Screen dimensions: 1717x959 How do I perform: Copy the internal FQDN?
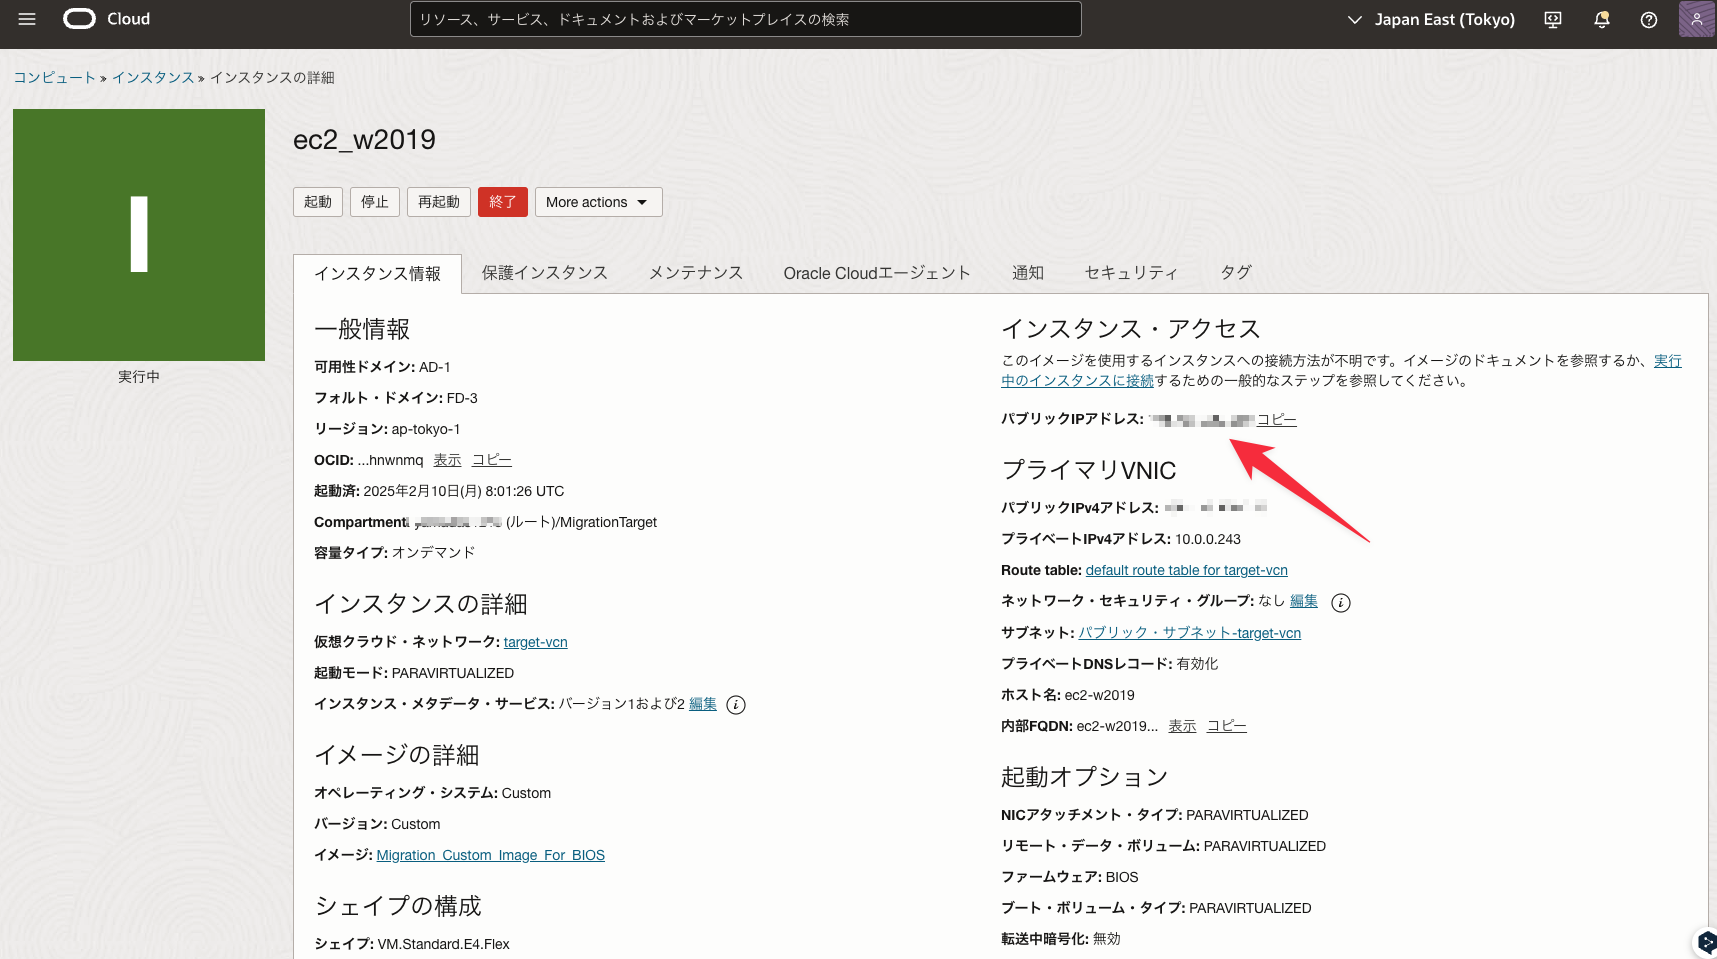tap(1227, 726)
